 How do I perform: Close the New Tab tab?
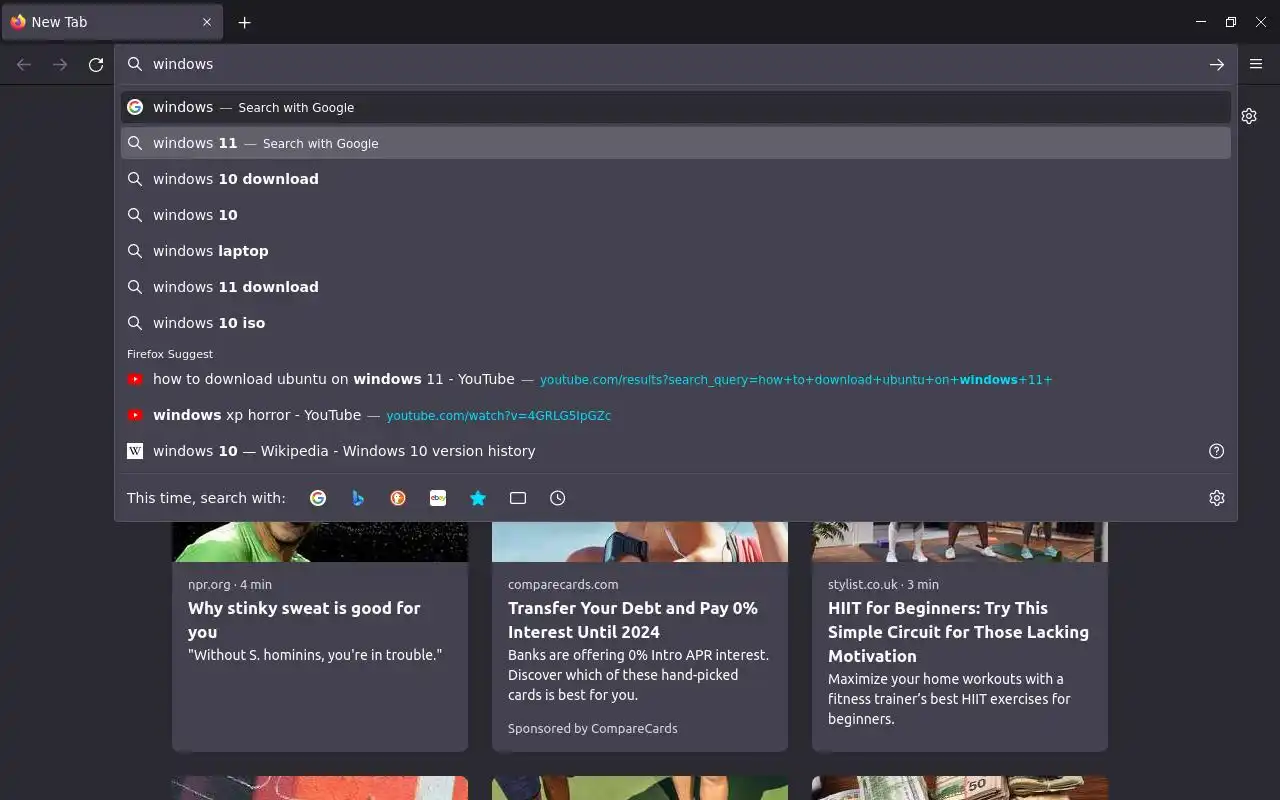207,22
